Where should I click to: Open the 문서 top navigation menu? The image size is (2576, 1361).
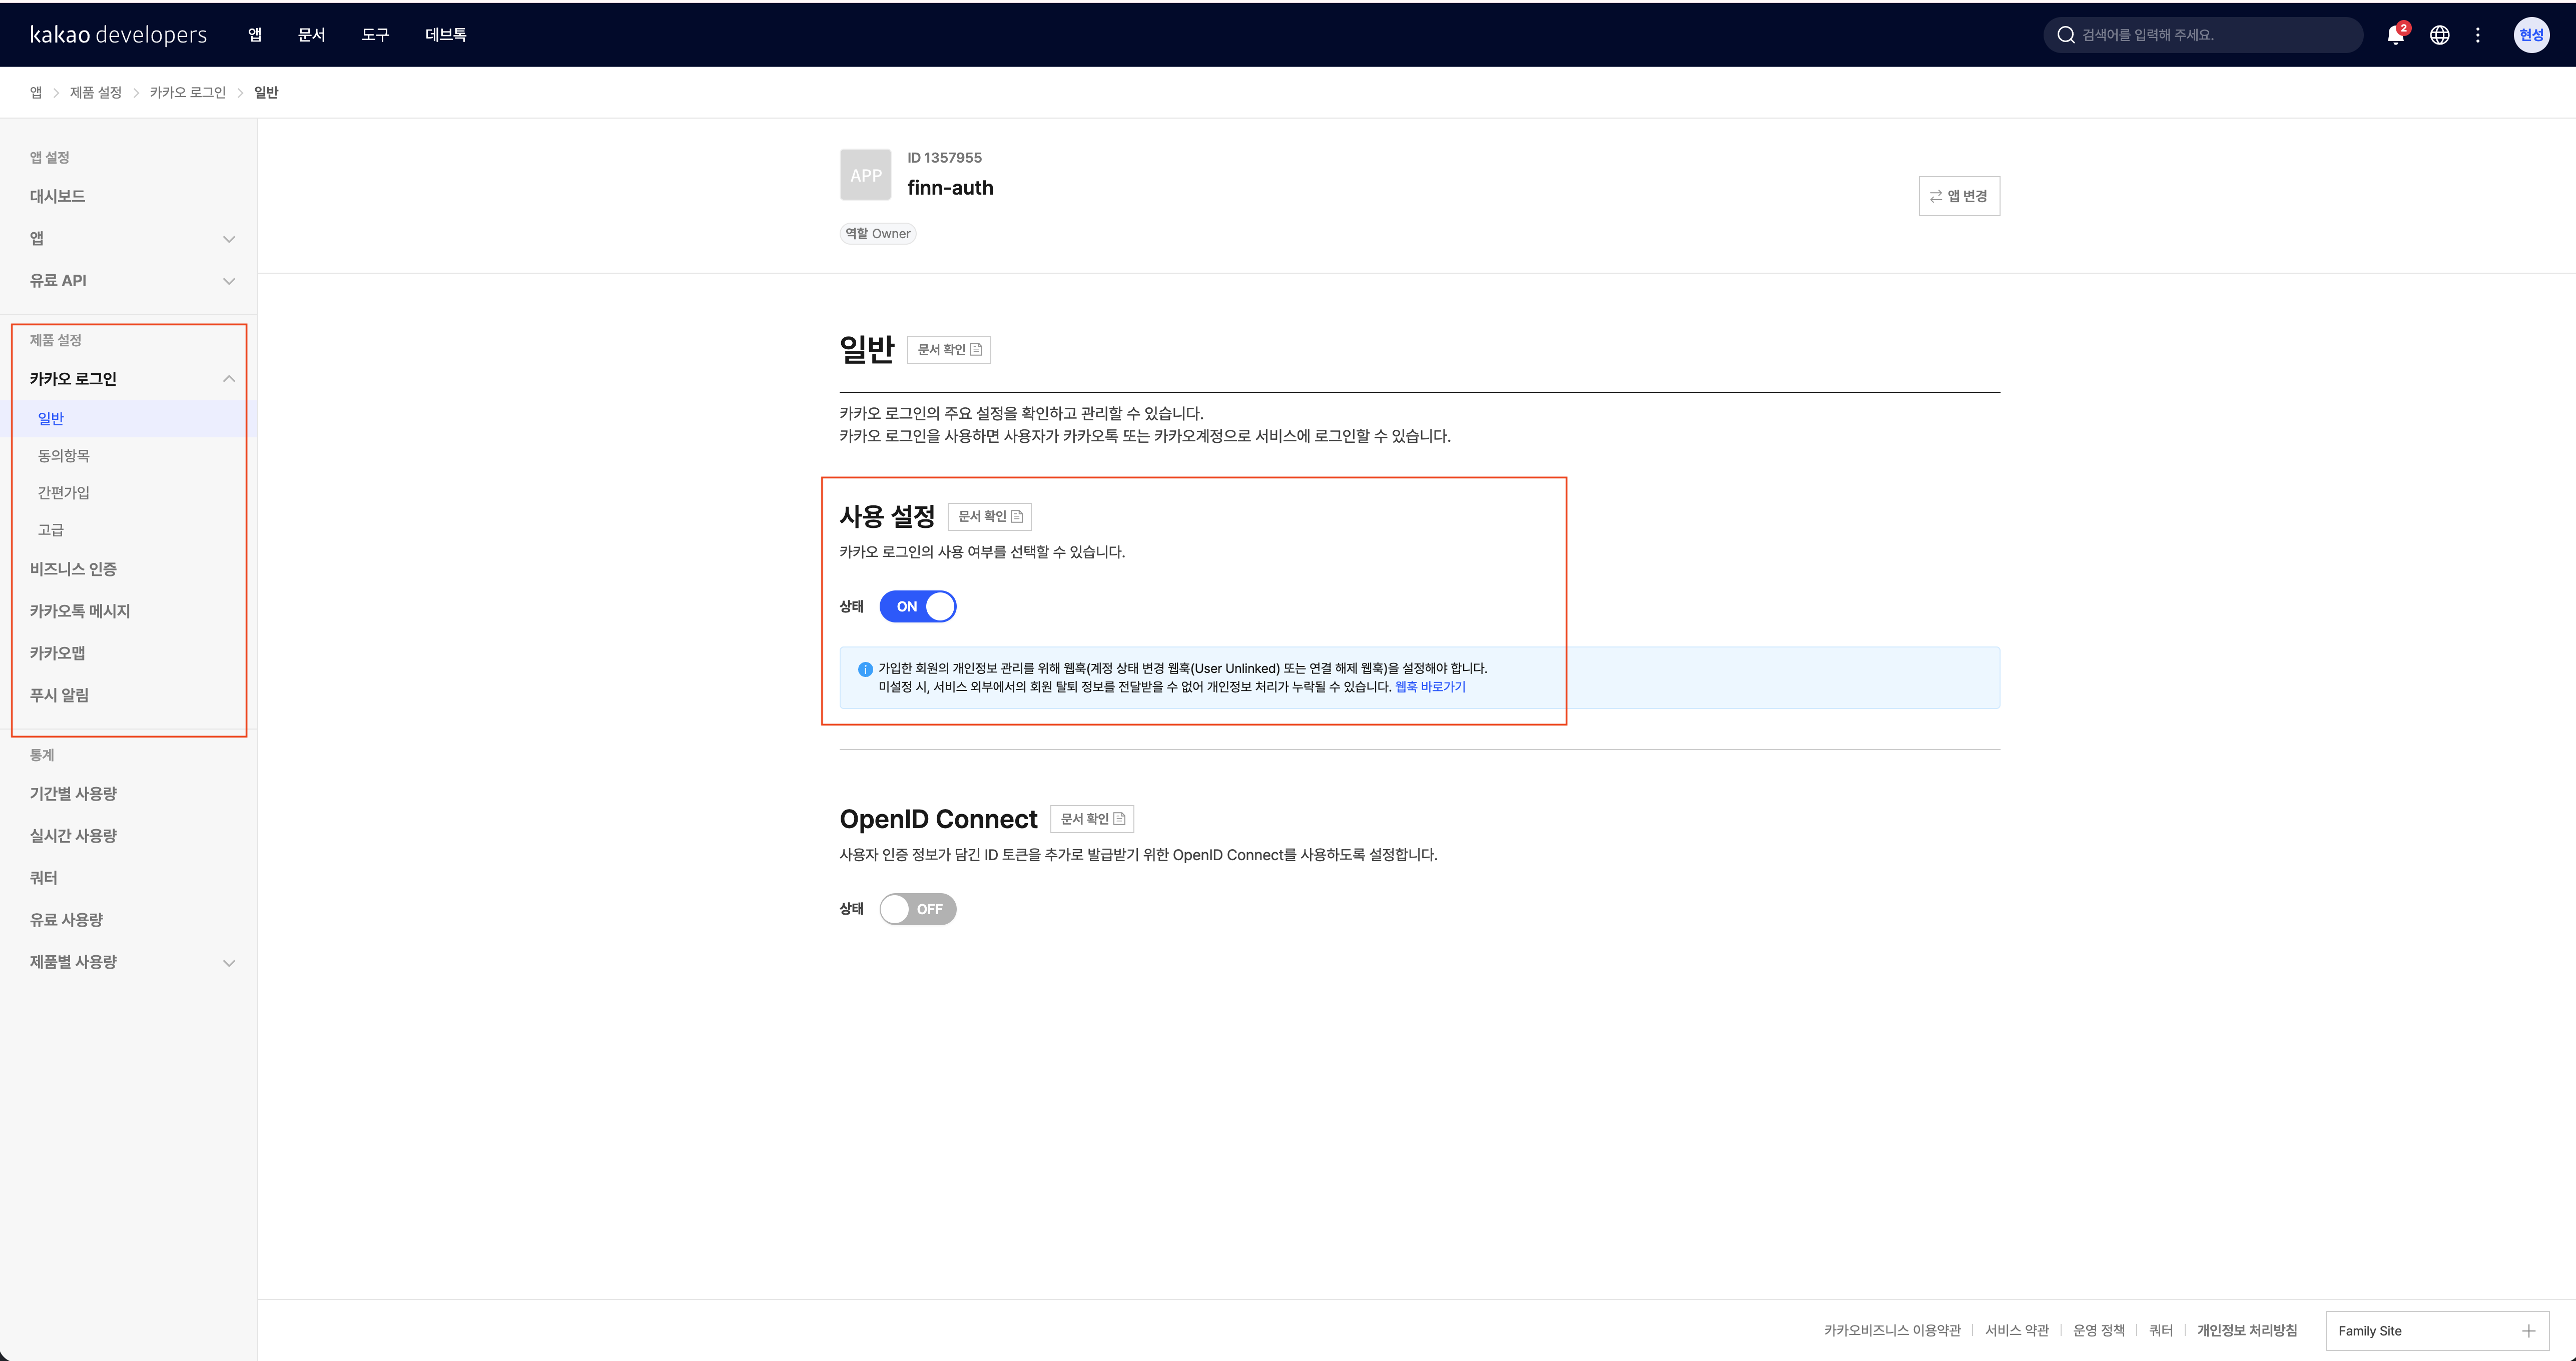click(x=312, y=35)
